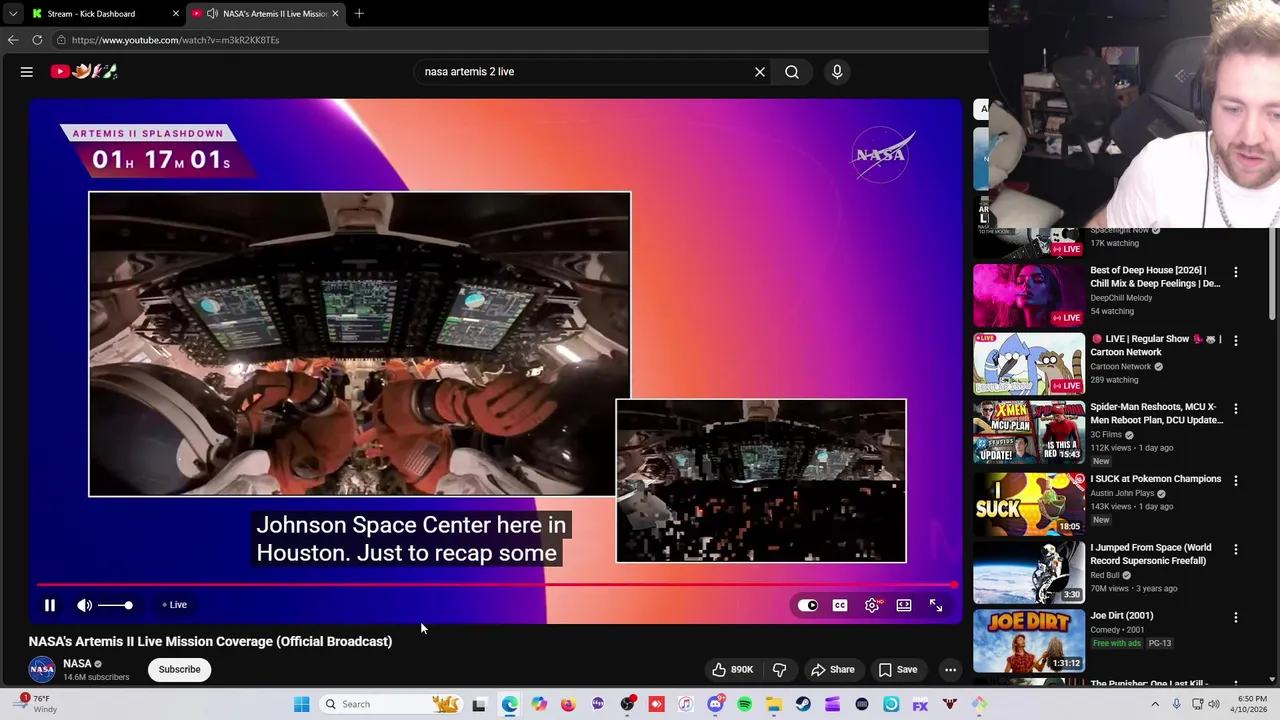Image resolution: width=1280 pixels, height=720 pixels.
Task: Subscribe to the NASA channel
Action: click(180, 669)
